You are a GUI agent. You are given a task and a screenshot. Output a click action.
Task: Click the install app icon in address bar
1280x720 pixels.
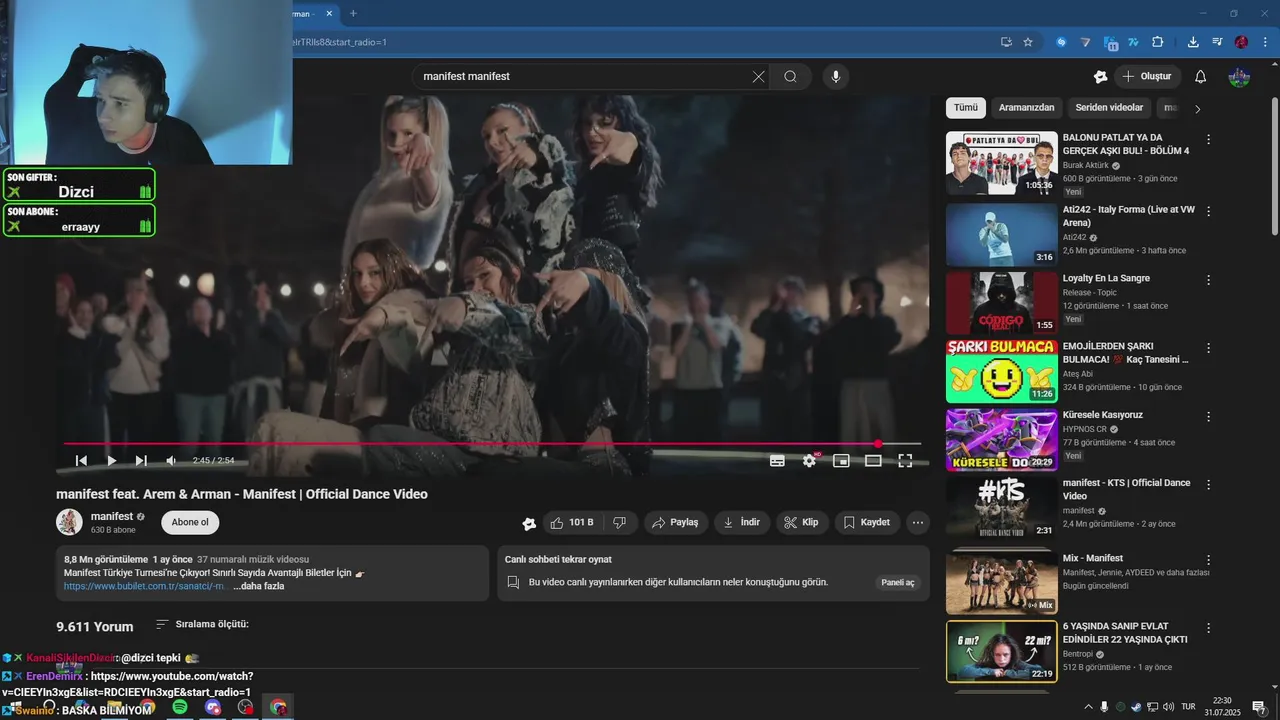(x=1006, y=42)
